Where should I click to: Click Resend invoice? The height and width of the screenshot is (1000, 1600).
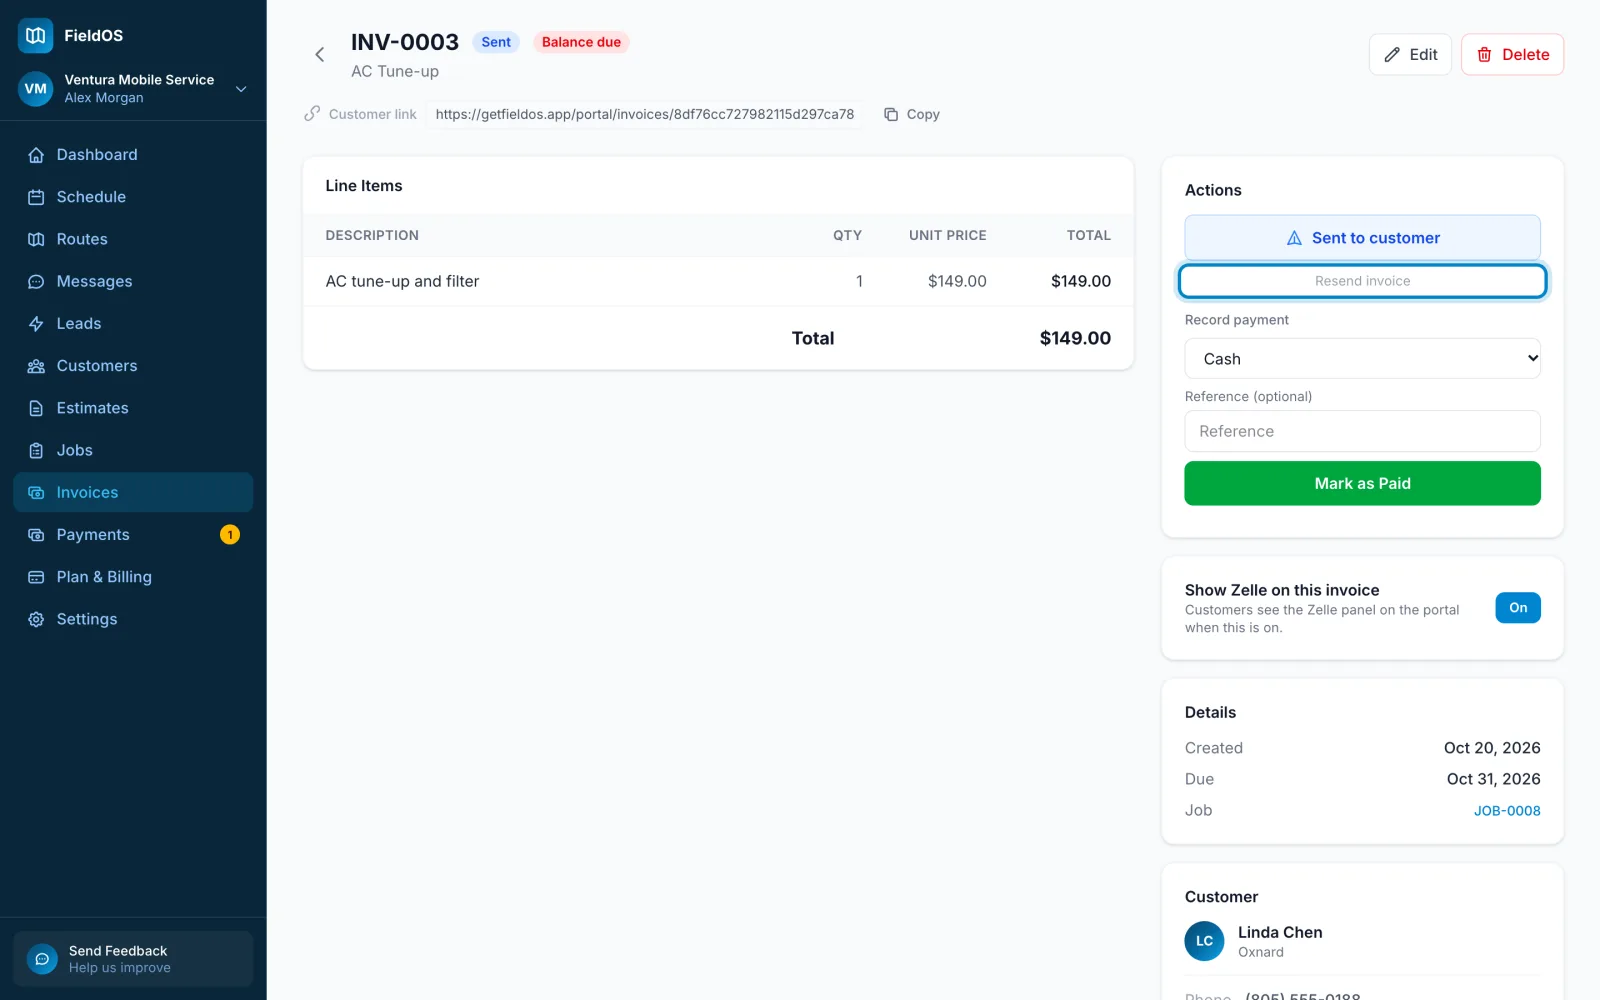pos(1362,281)
